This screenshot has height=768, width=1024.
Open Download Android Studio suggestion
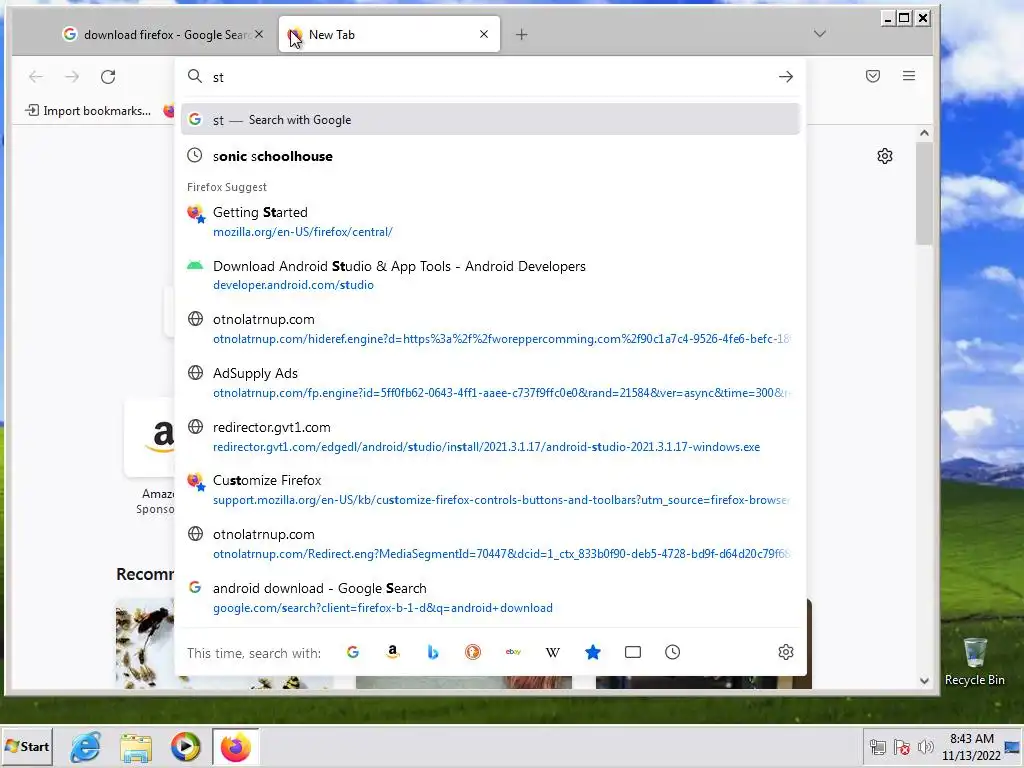point(490,275)
